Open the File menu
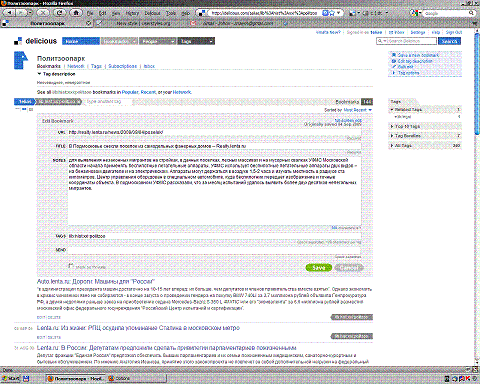 point(90,13)
